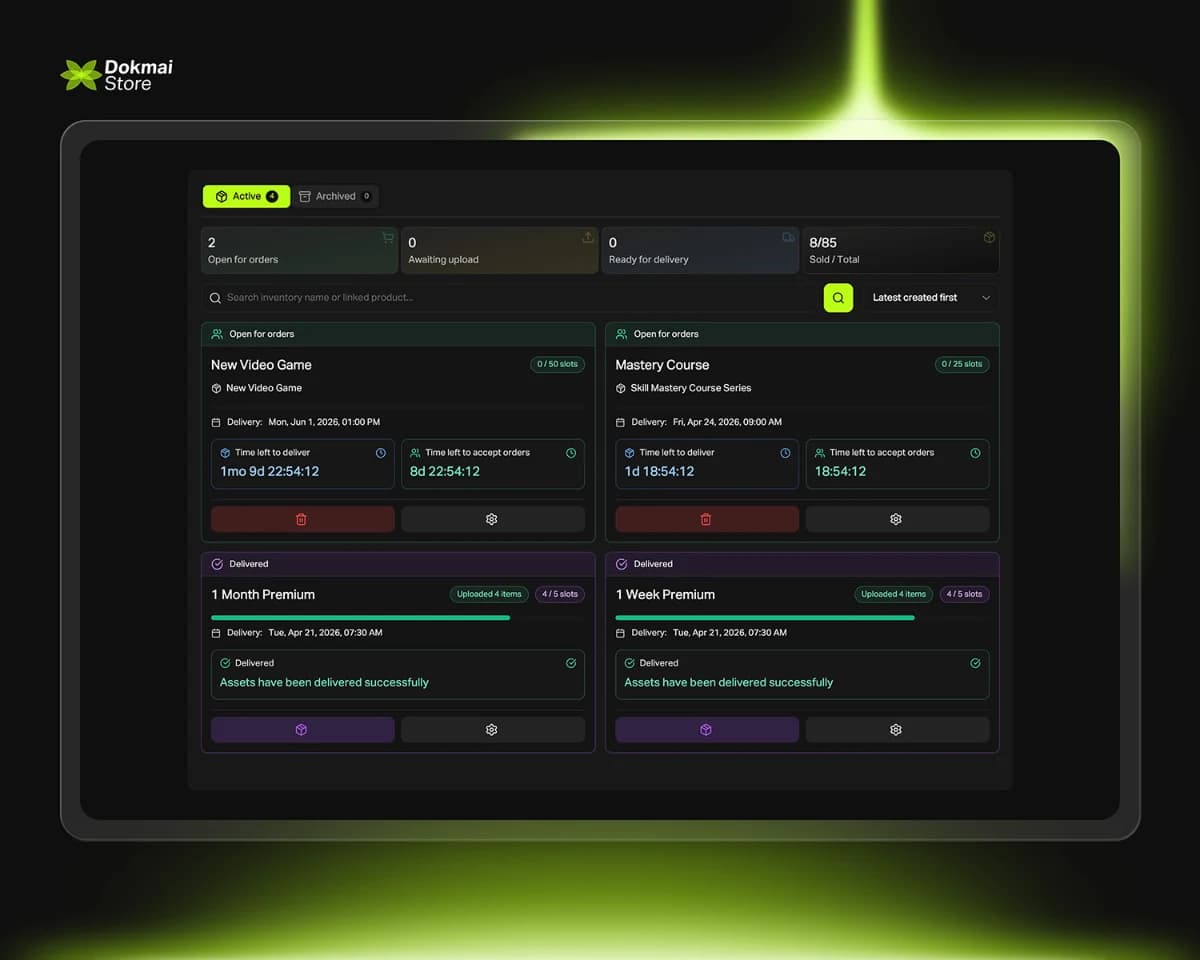Click the shopping cart icon on Open for orders
The image size is (1200, 960).
tap(388, 237)
